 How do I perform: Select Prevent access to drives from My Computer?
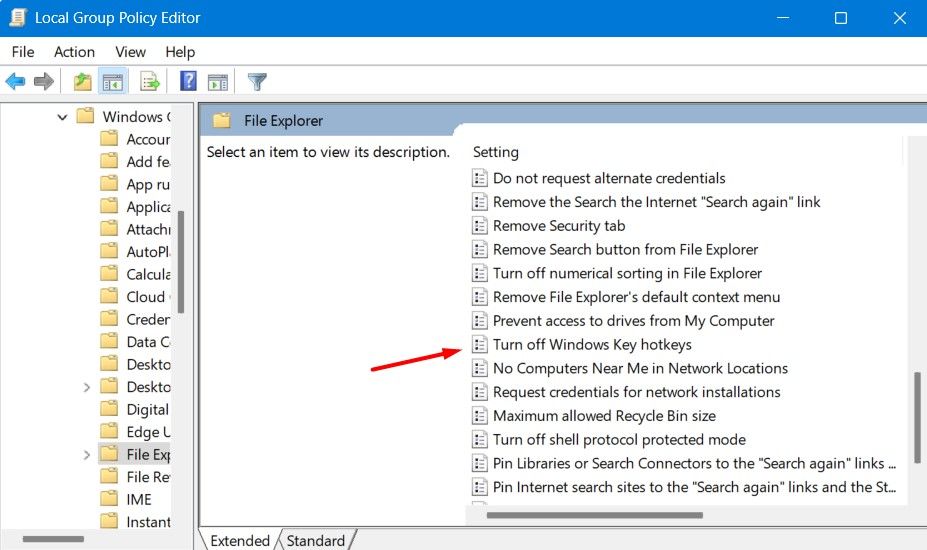(x=633, y=321)
